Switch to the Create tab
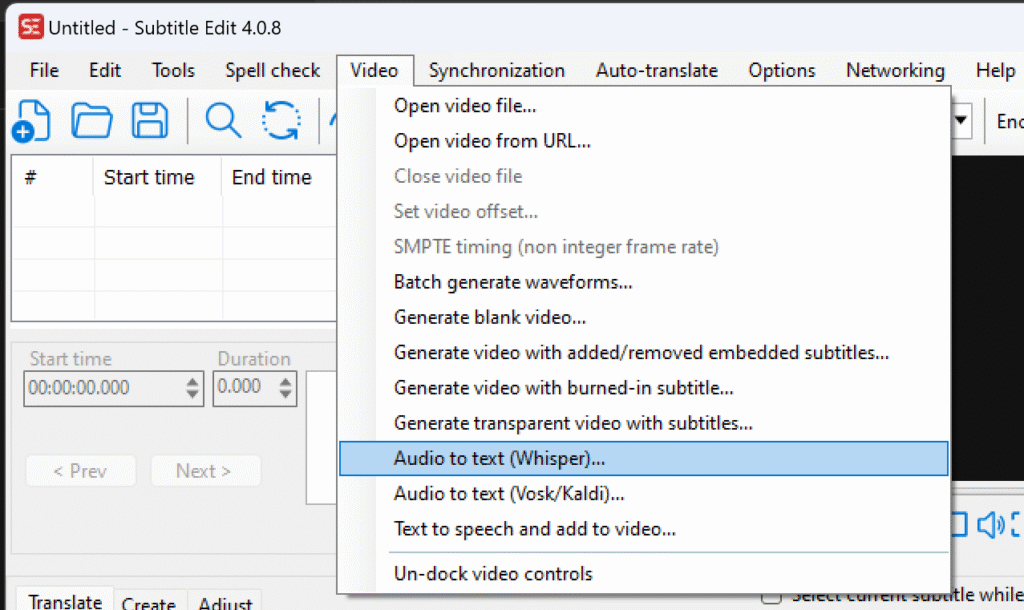Viewport: 1024px width, 610px height. click(x=148, y=603)
